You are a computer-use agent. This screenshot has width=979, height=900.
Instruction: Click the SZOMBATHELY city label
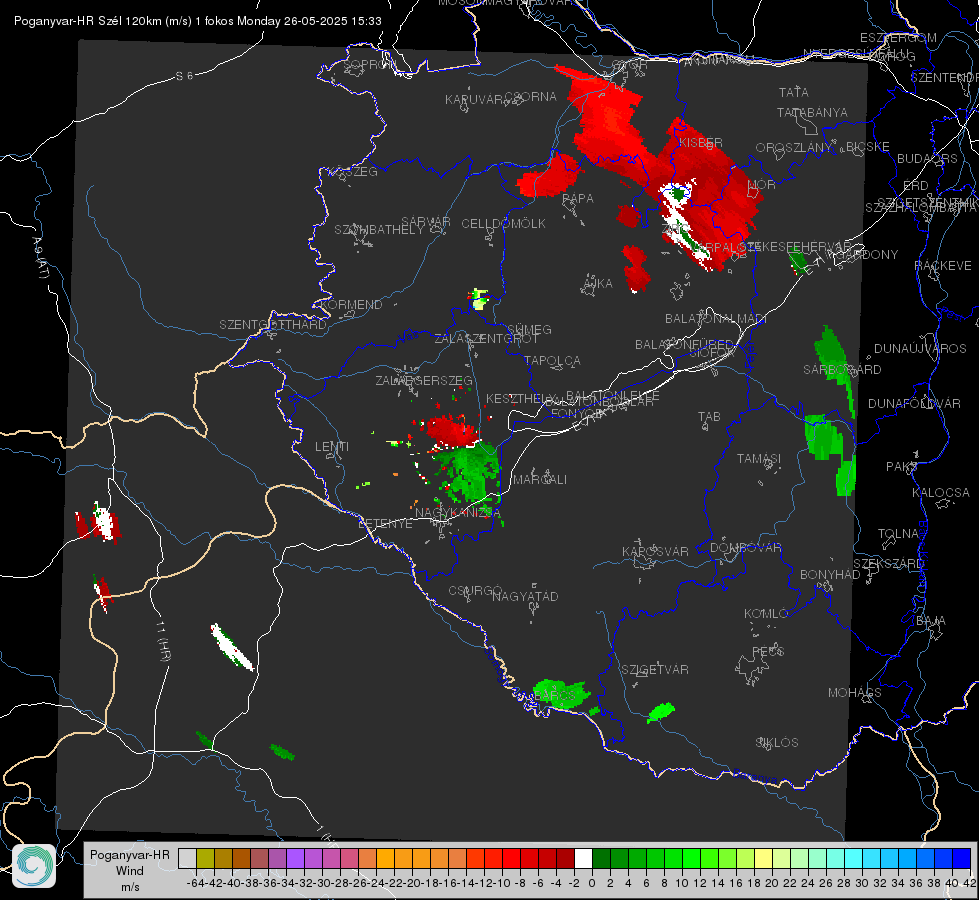(x=379, y=230)
